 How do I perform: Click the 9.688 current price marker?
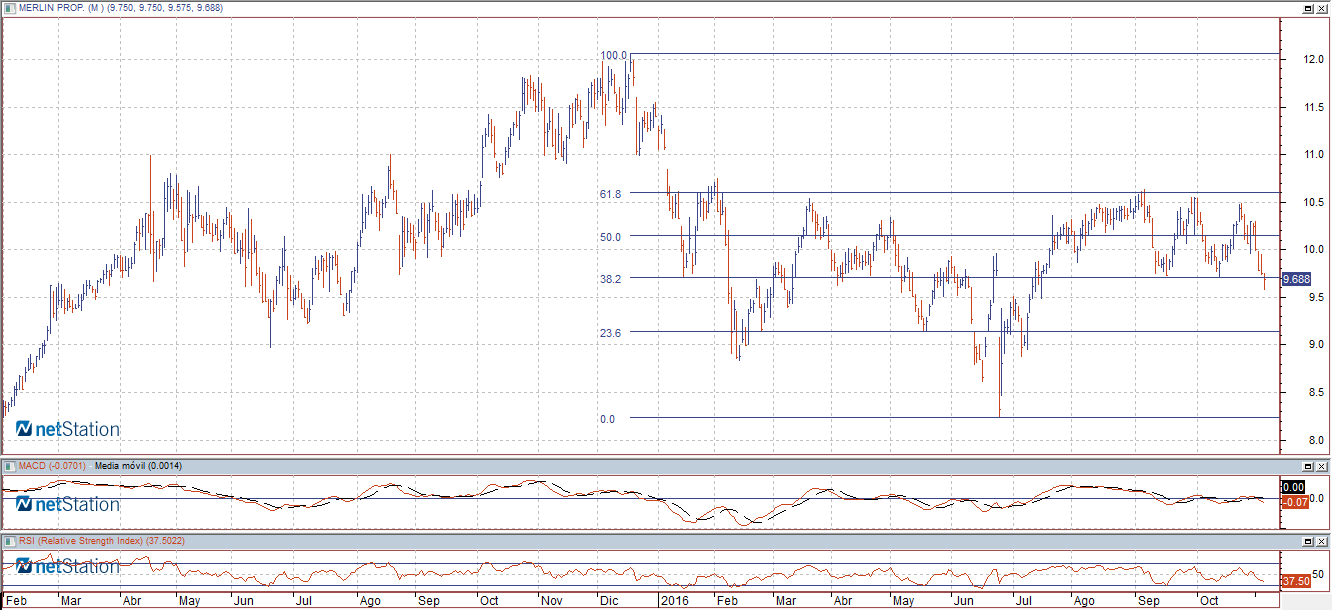point(1296,280)
